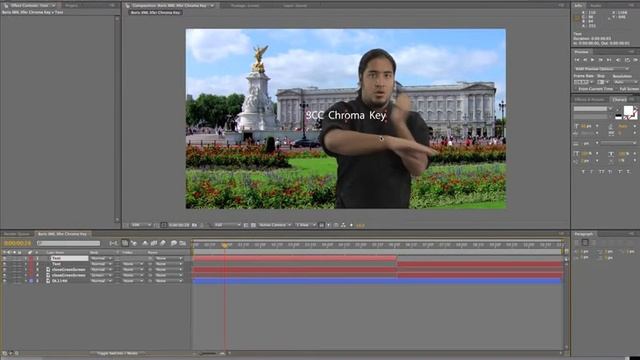Jump to last frame in Preview panel
The image size is (640, 360).
point(609,60)
